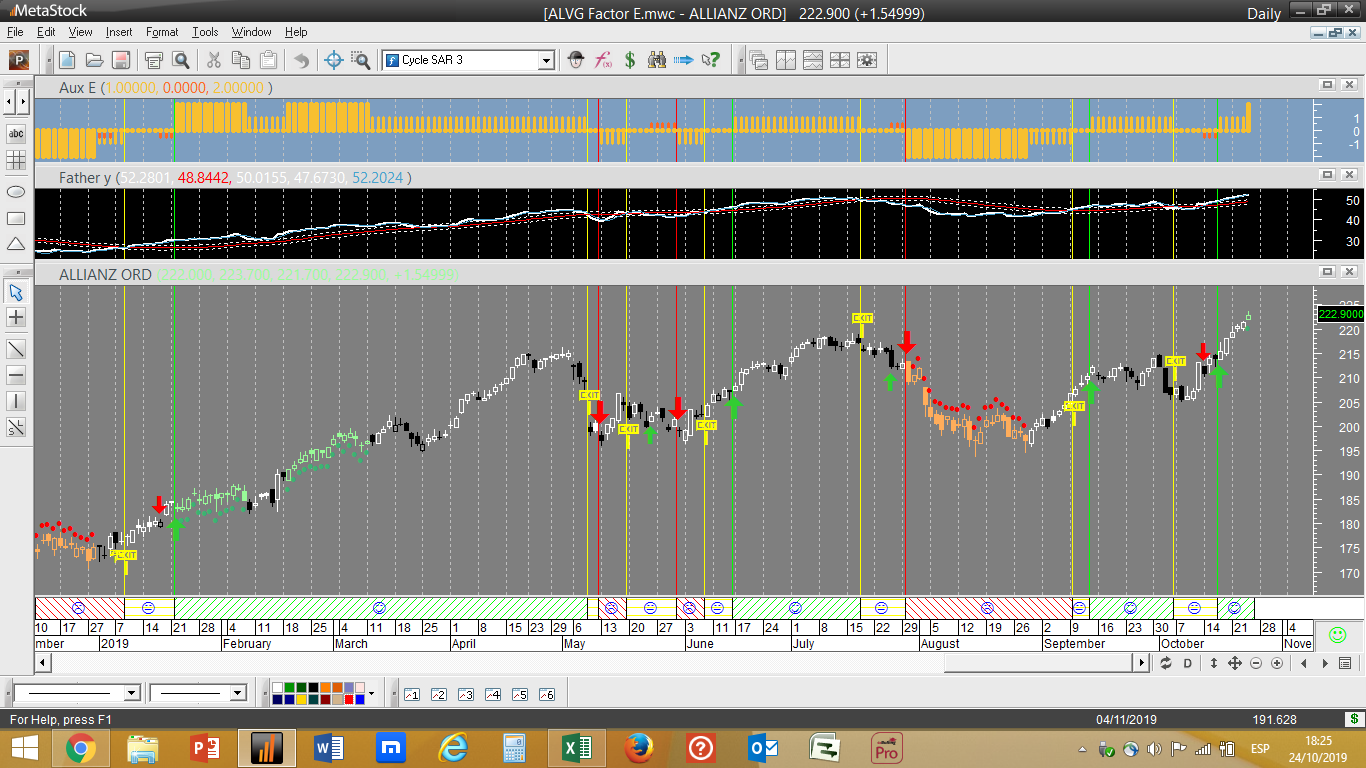The height and width of the screenshot is (768, 1366).
Task: Click the zoom in plus icon
Action: pos(1278,663)
